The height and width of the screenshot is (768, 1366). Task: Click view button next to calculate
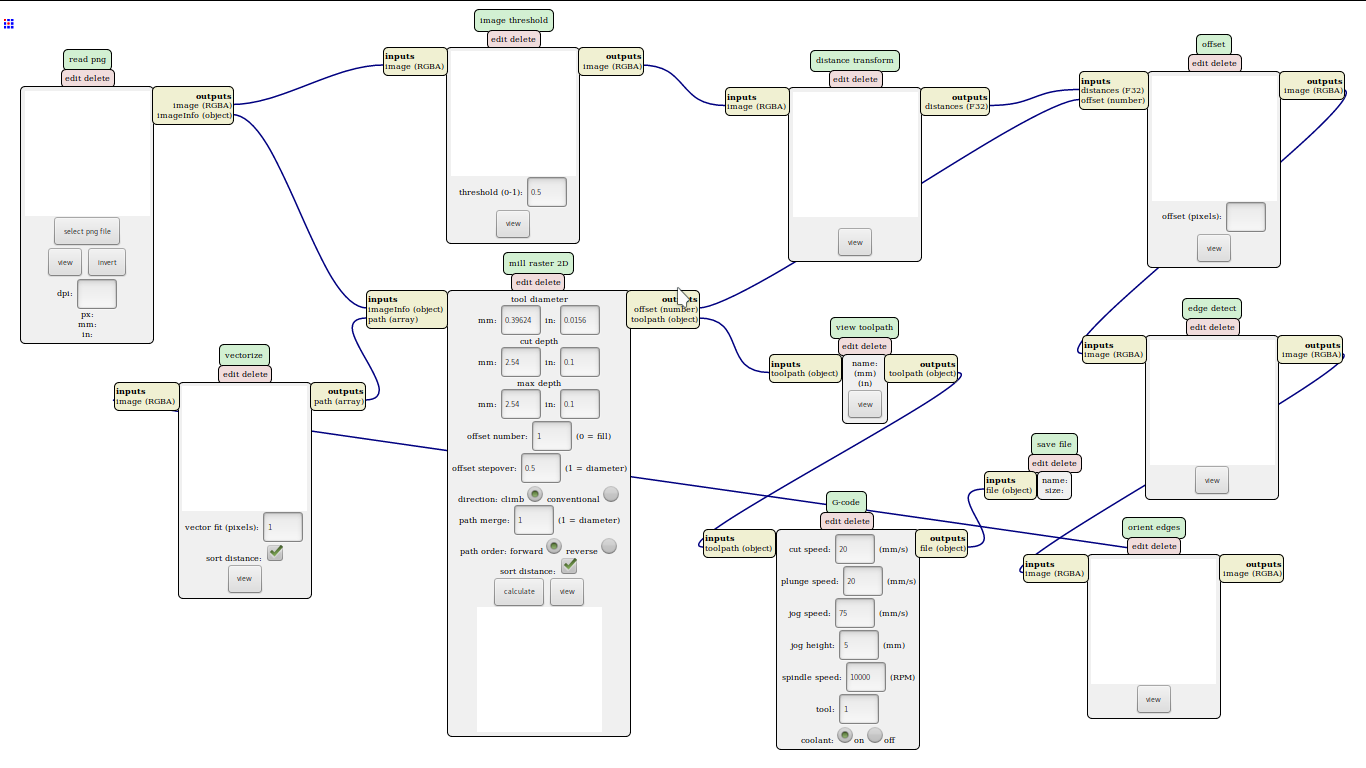[567, 592]
